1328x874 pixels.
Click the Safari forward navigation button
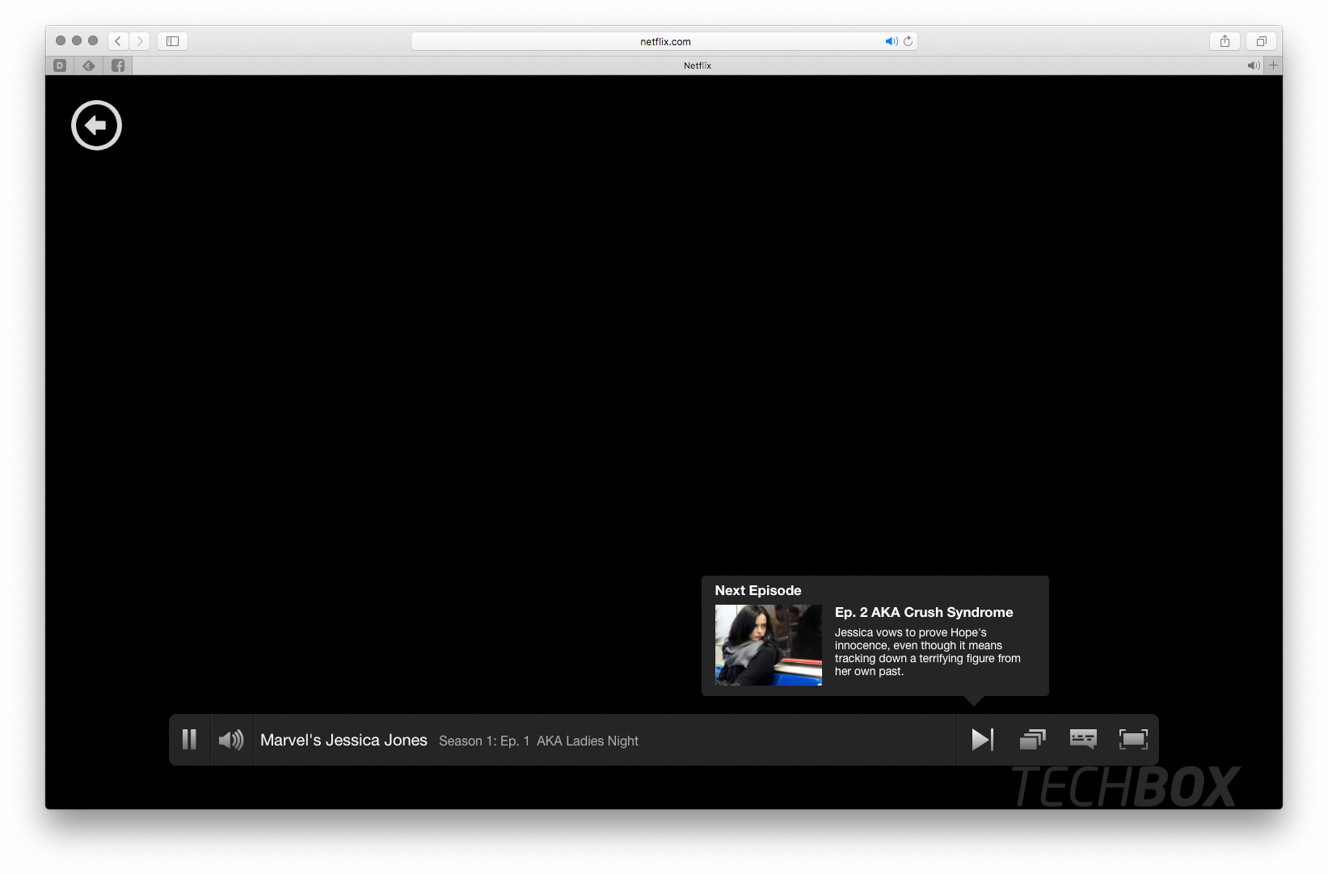141,41
